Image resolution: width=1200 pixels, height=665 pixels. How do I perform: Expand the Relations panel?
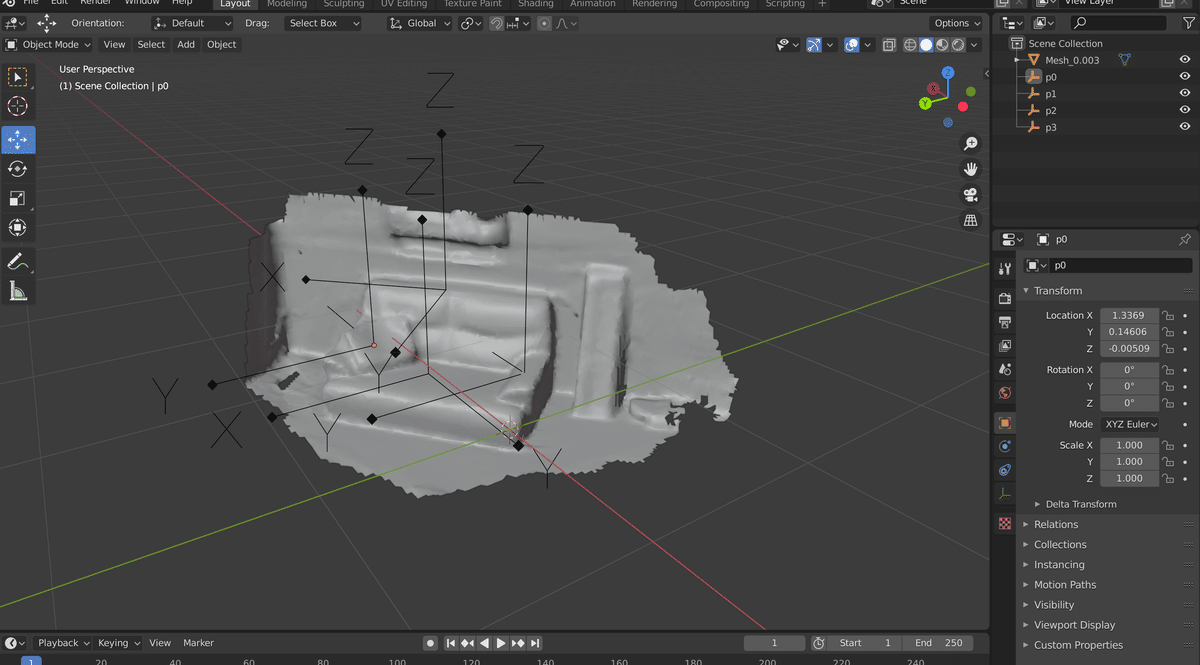pyautogui.click(x=1056, y=524)
